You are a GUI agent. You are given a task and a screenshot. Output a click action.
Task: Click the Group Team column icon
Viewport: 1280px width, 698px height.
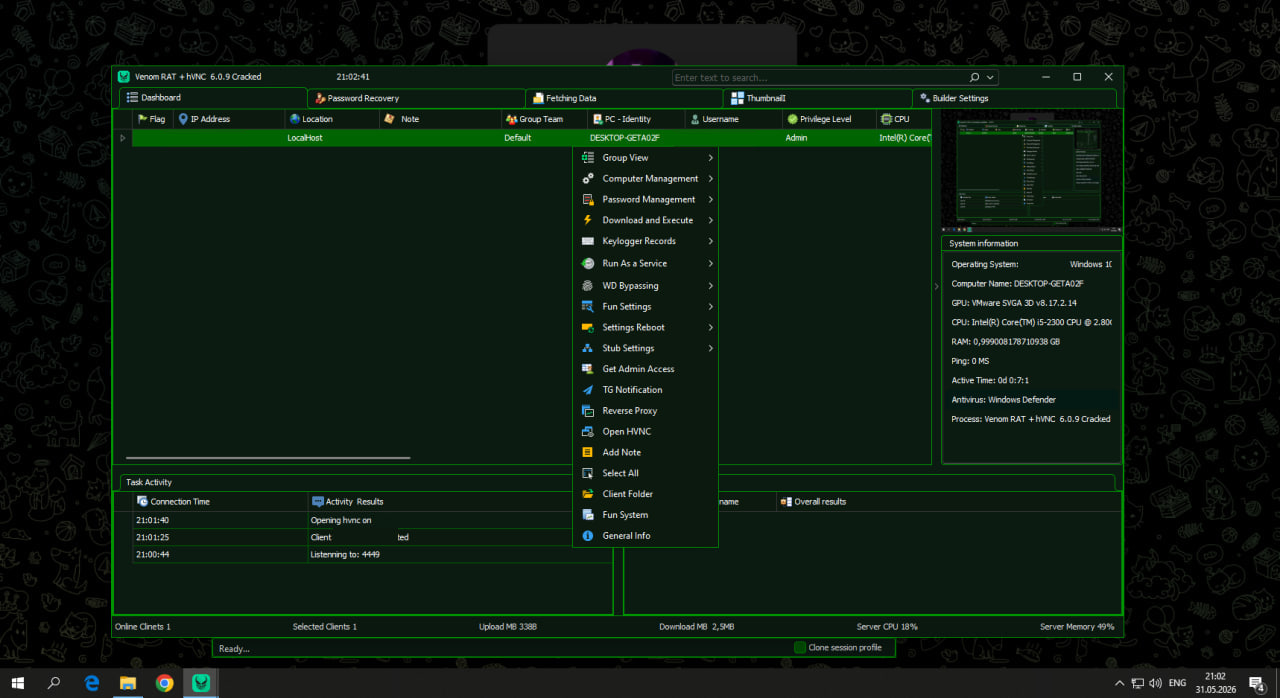click(511, 119)
